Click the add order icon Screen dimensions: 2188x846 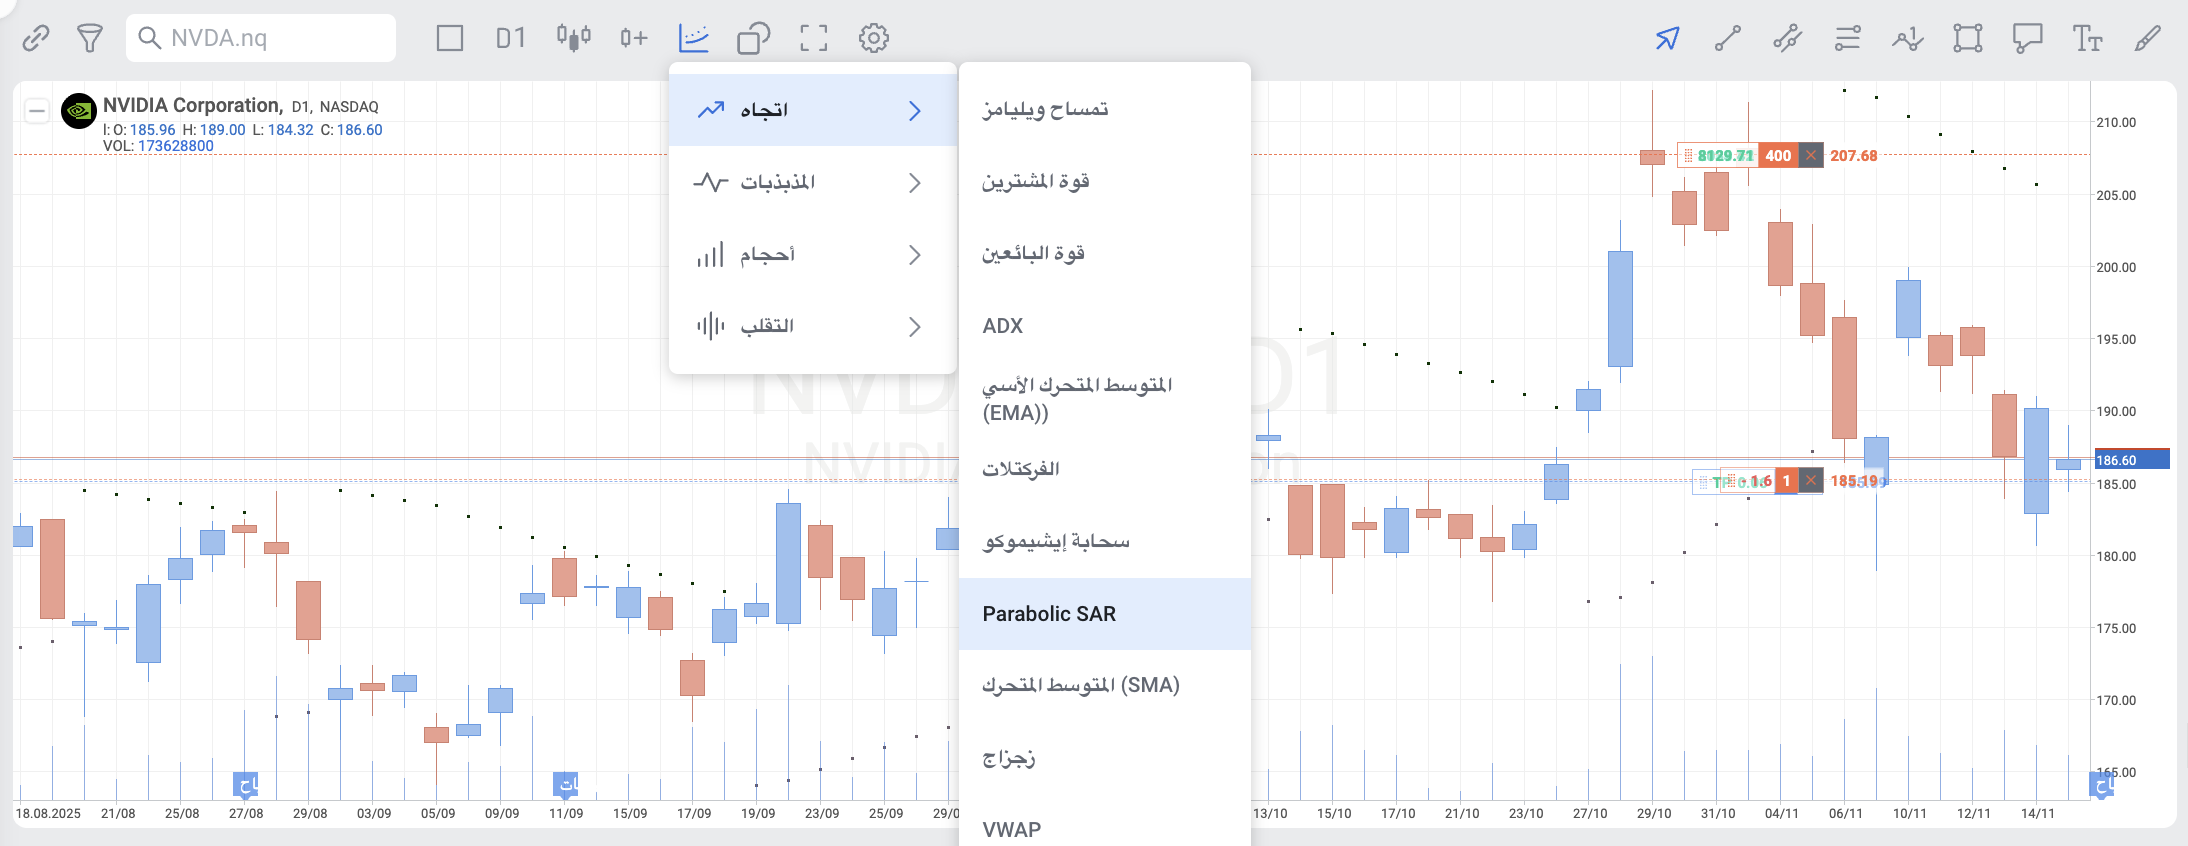[x=634, y=38]
